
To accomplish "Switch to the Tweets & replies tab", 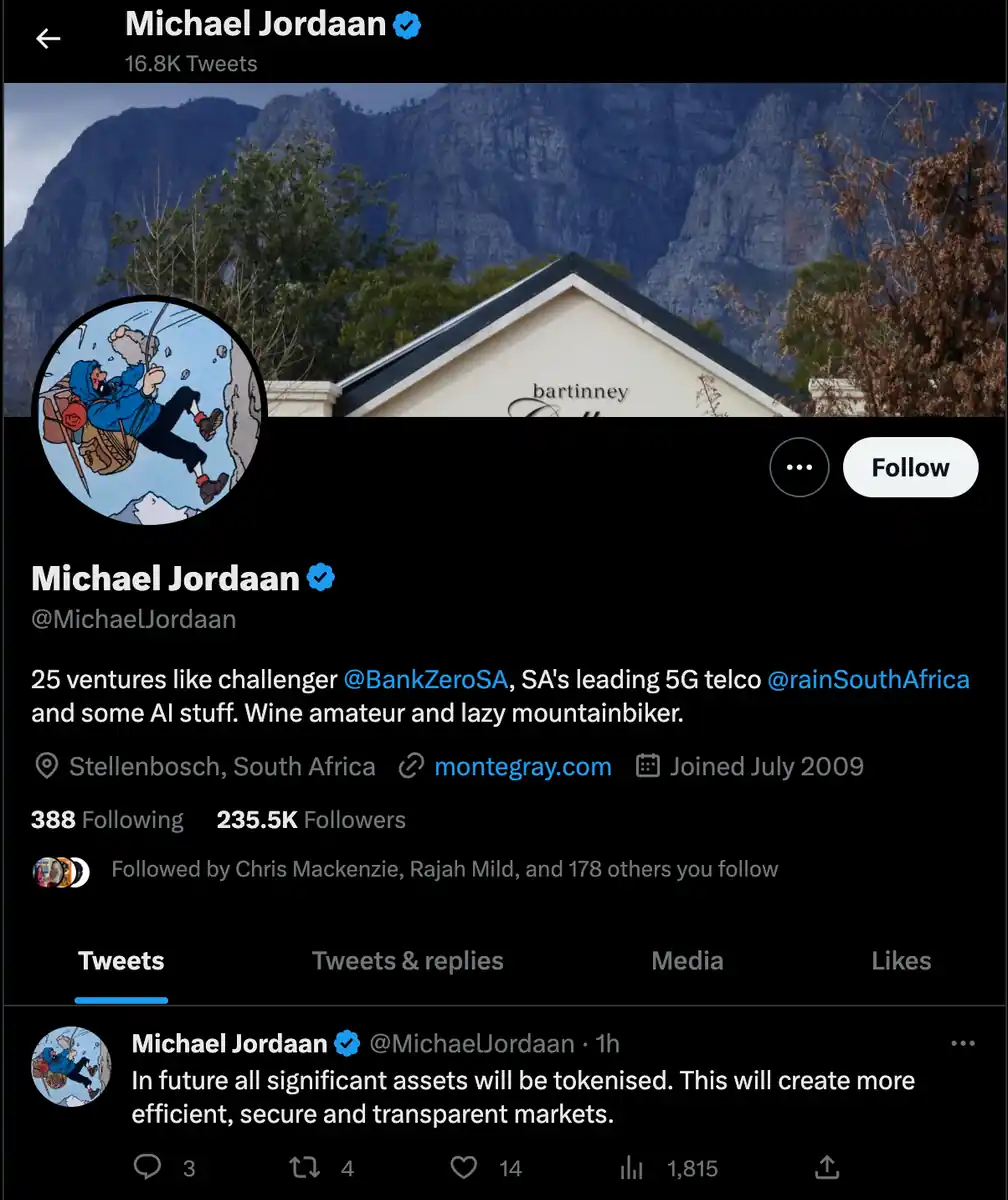I will pyautogui.click(x=407, y=961).
